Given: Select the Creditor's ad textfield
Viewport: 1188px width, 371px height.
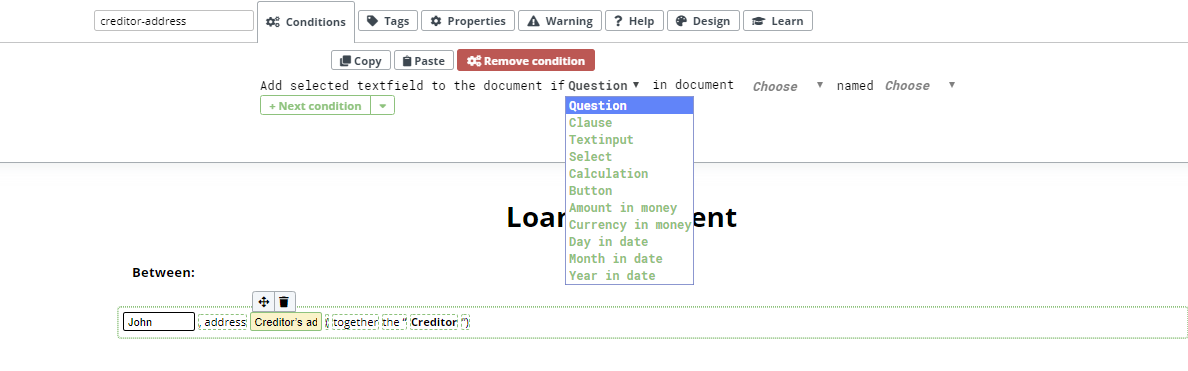Looking at the screenshot, I should (x=286, y=322).
